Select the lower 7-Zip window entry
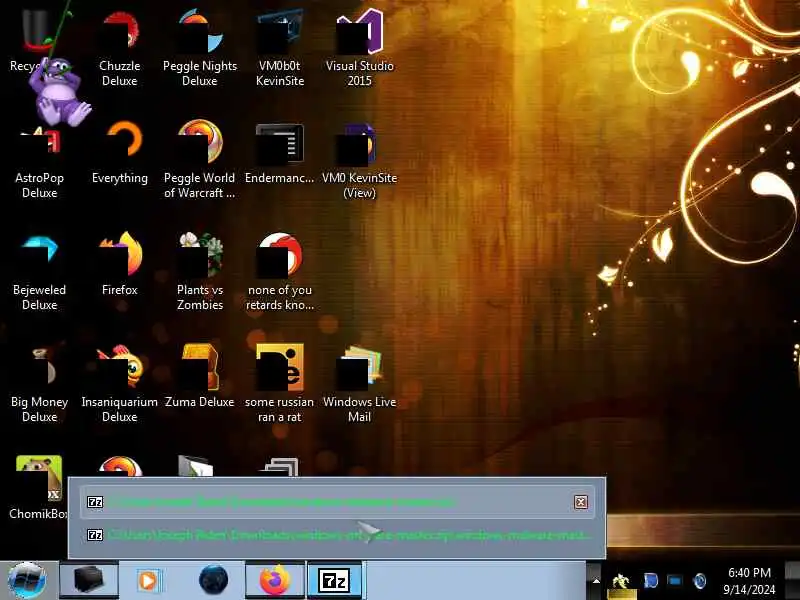800x600 pixels. [337, 535]
